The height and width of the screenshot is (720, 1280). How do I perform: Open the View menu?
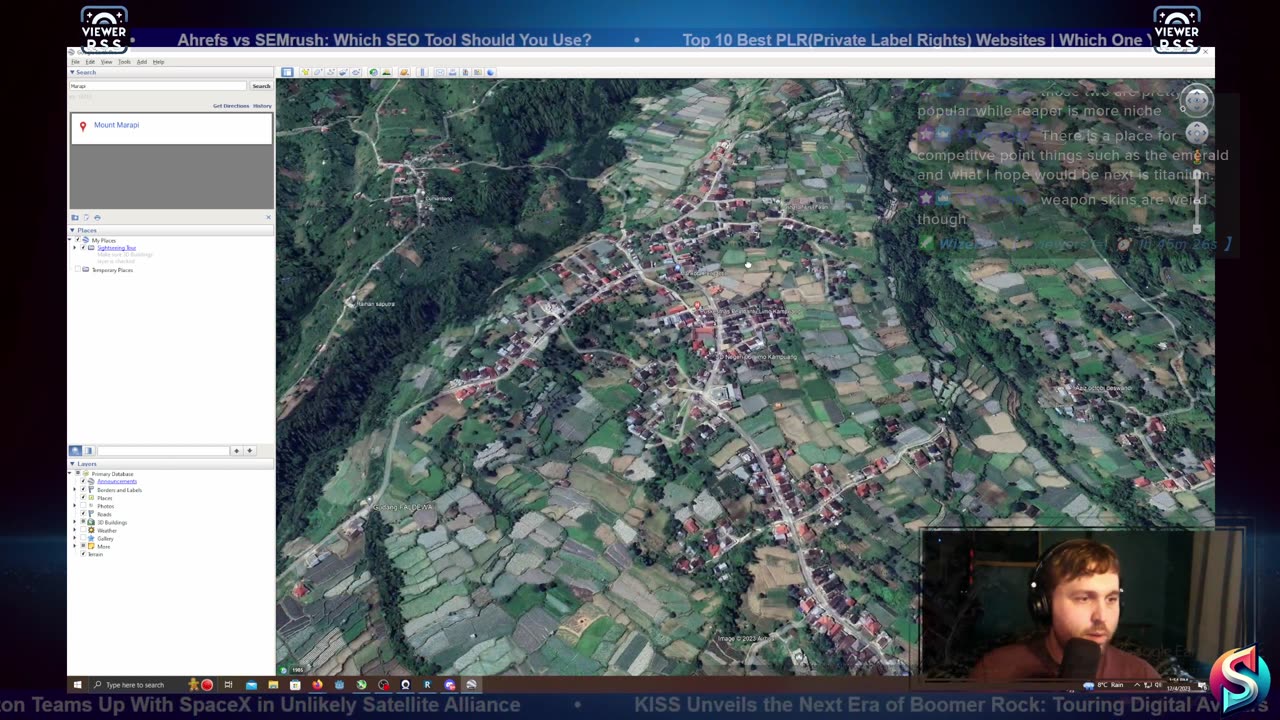pos(106,62)
